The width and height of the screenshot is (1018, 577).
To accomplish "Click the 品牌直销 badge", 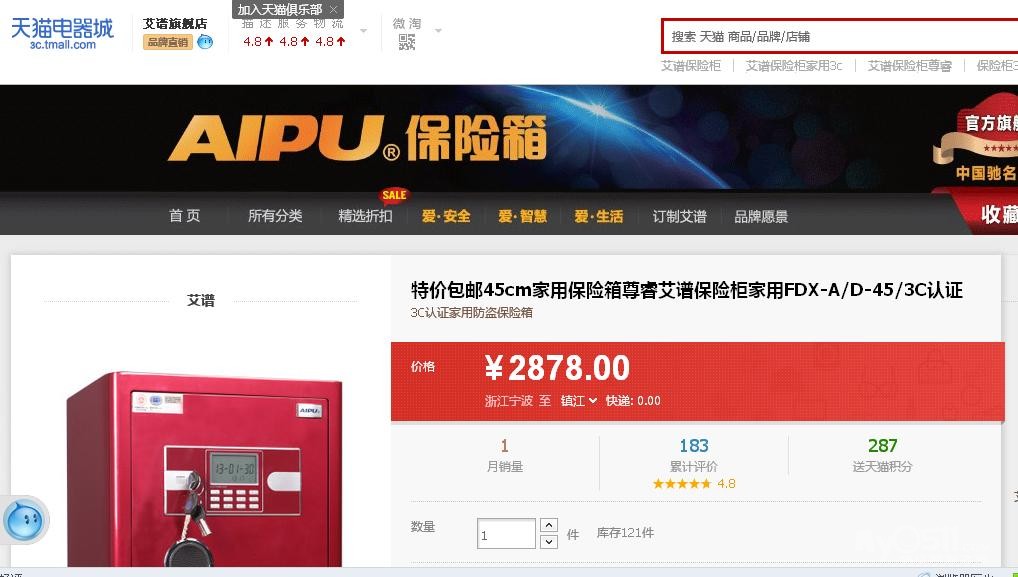I will [168, 42].
